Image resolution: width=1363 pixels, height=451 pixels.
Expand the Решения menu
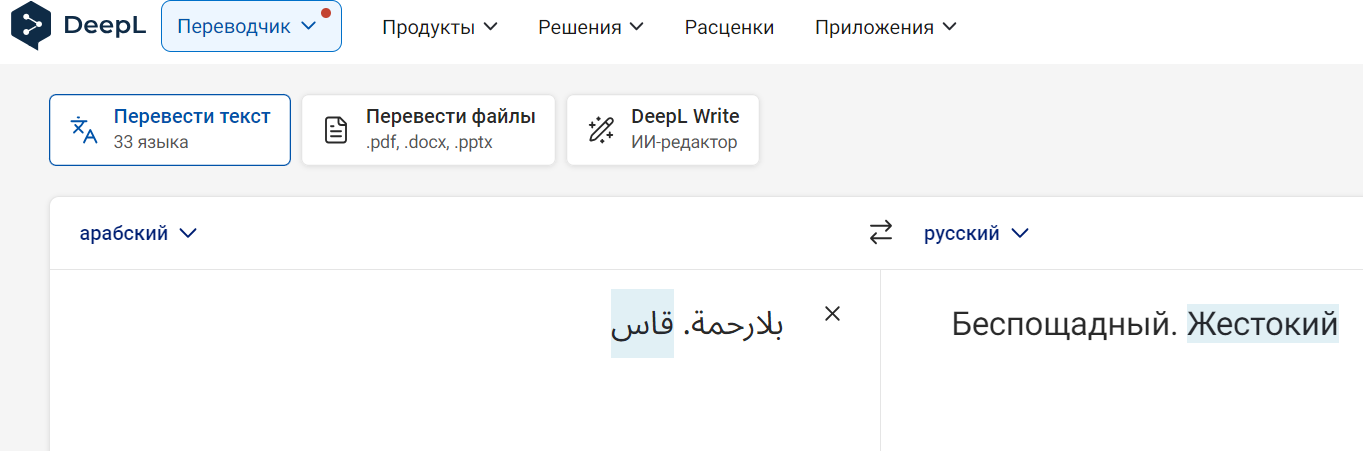click(x=591, y=27)
